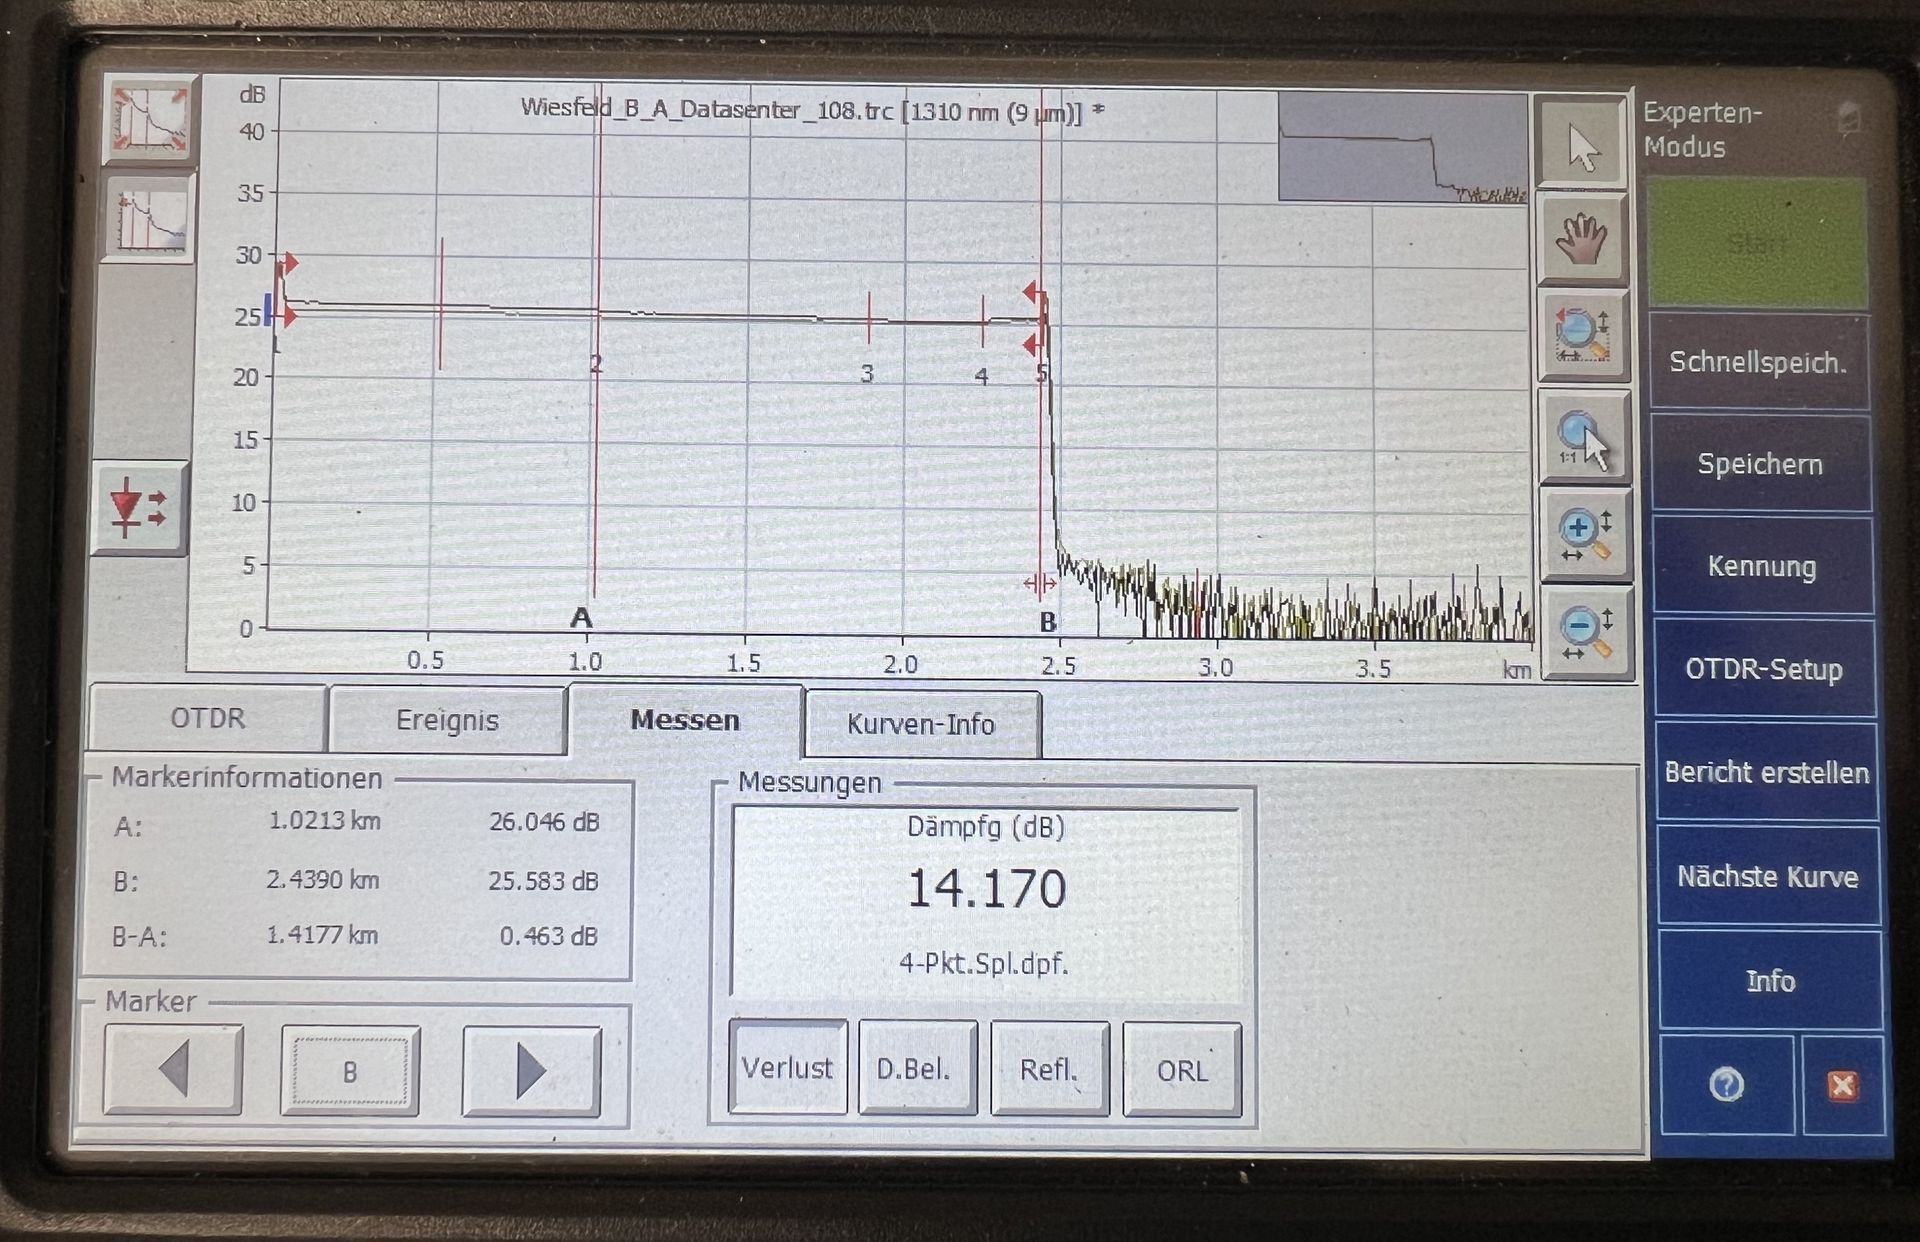1920x1242 pixels.
Task: Select the ORL measurement mode
Action: [1182, 1071]
